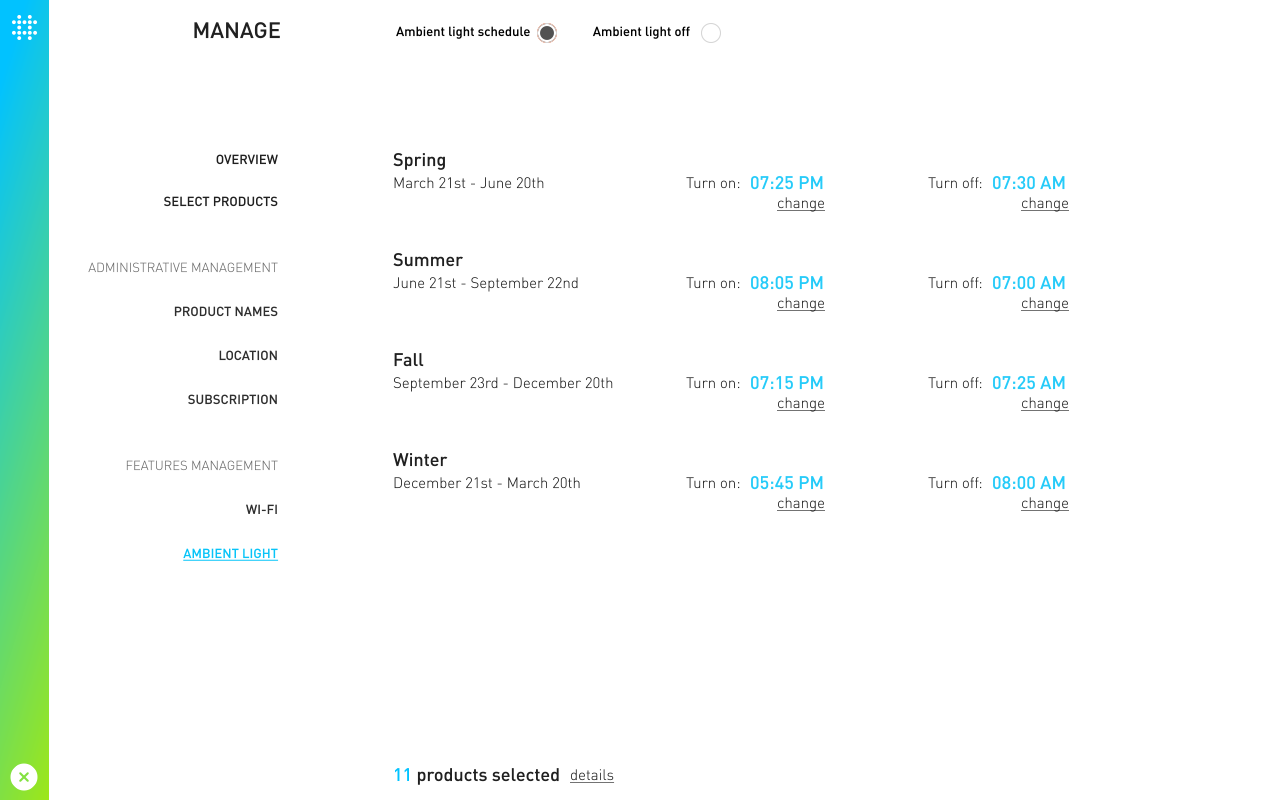Screen dimensions: 1280x800
Task: Click the Features Management section label
Action: 202,466
